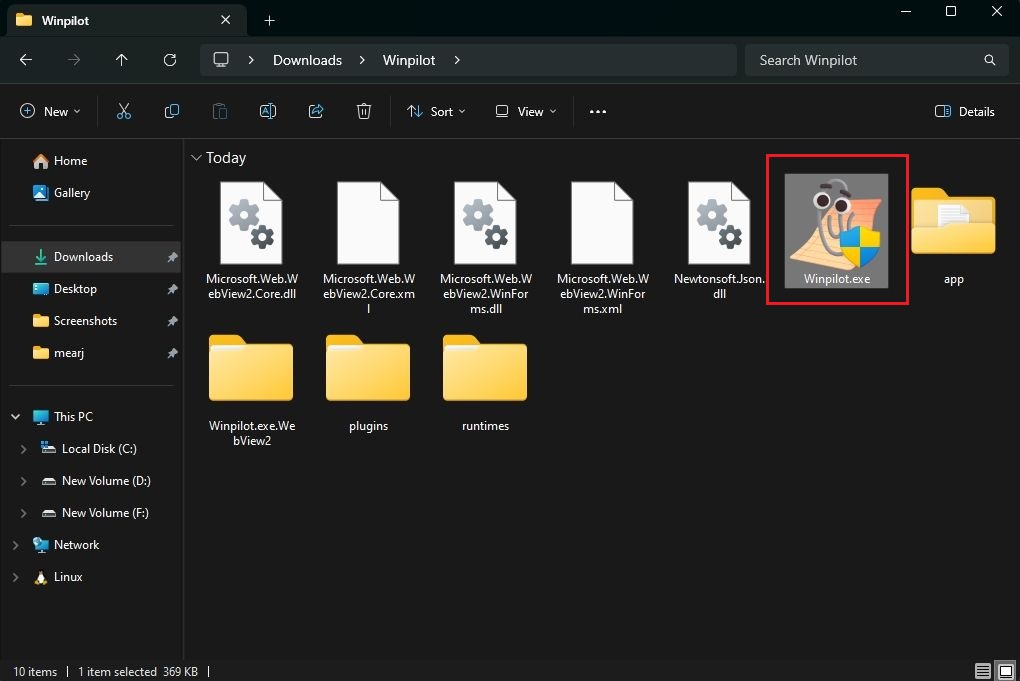1020x681 pixels.
Task: Expand Local Disk (C:) node
Action: (x=24, y=449)
